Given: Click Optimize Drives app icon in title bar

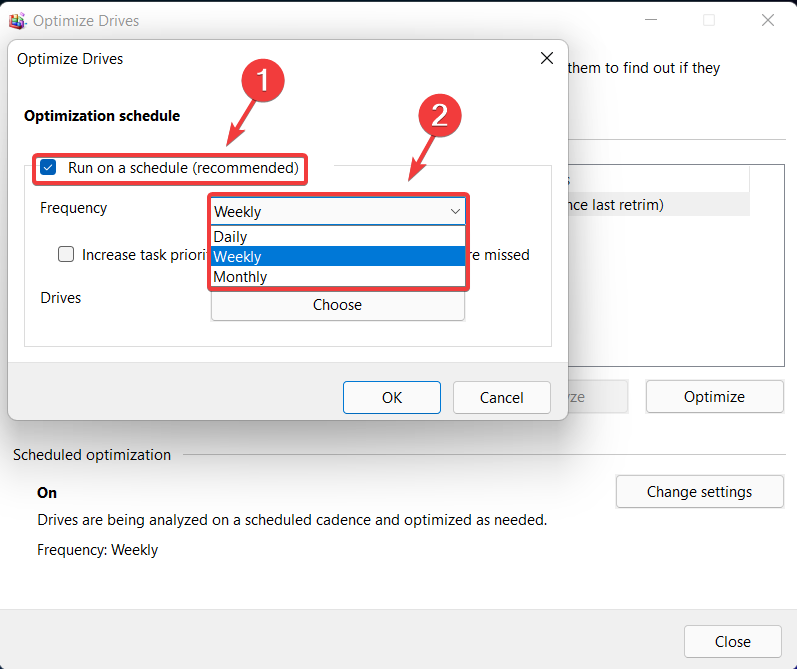Looking at the screenshot, I should pyautogui.click(x=17, y=20).
